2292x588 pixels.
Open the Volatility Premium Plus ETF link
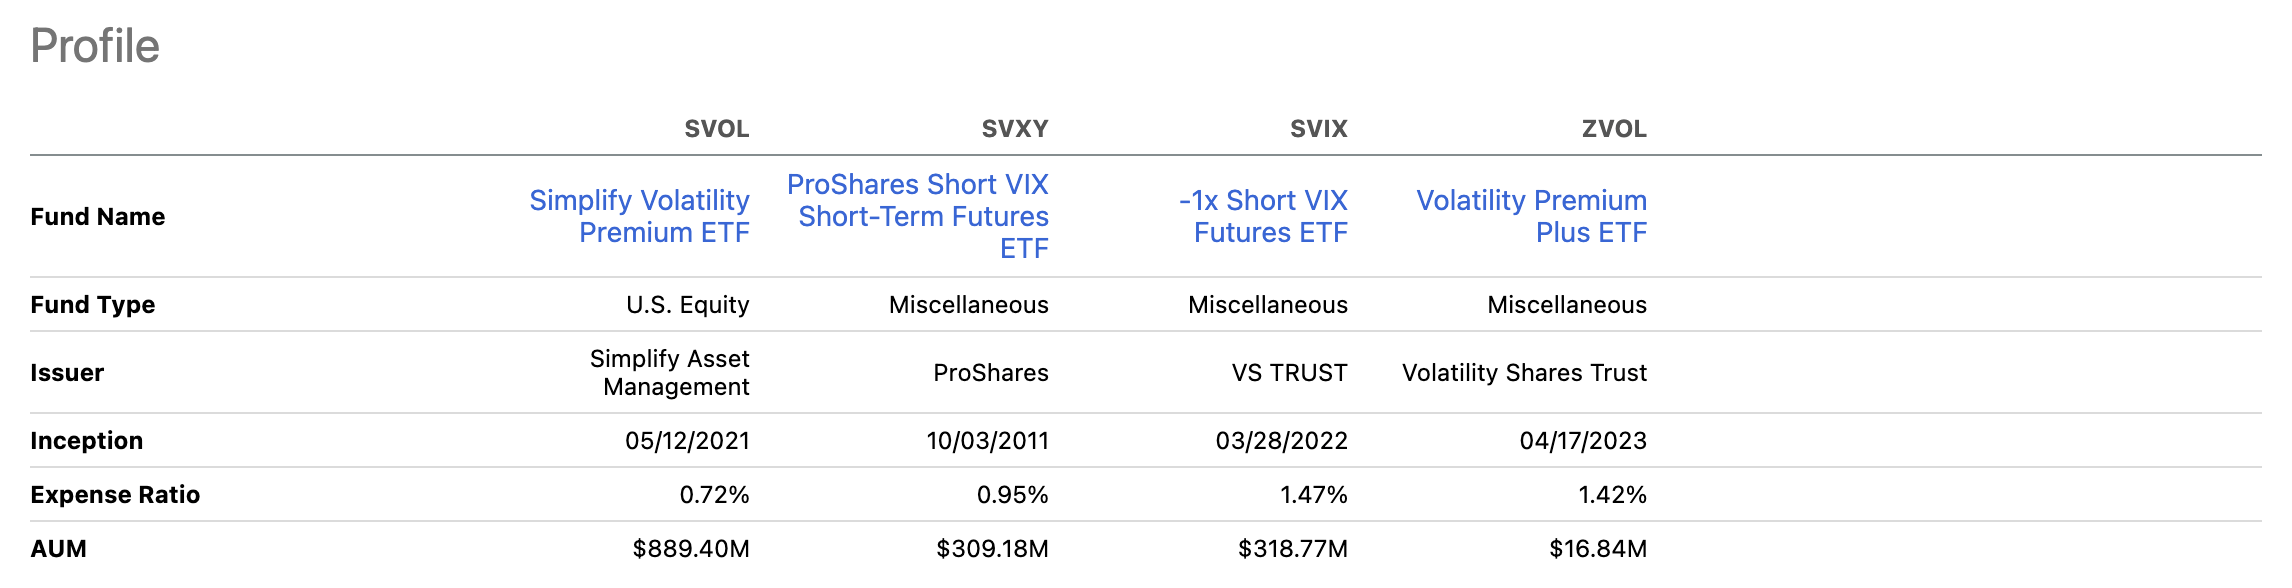[x=1532, y=216]
